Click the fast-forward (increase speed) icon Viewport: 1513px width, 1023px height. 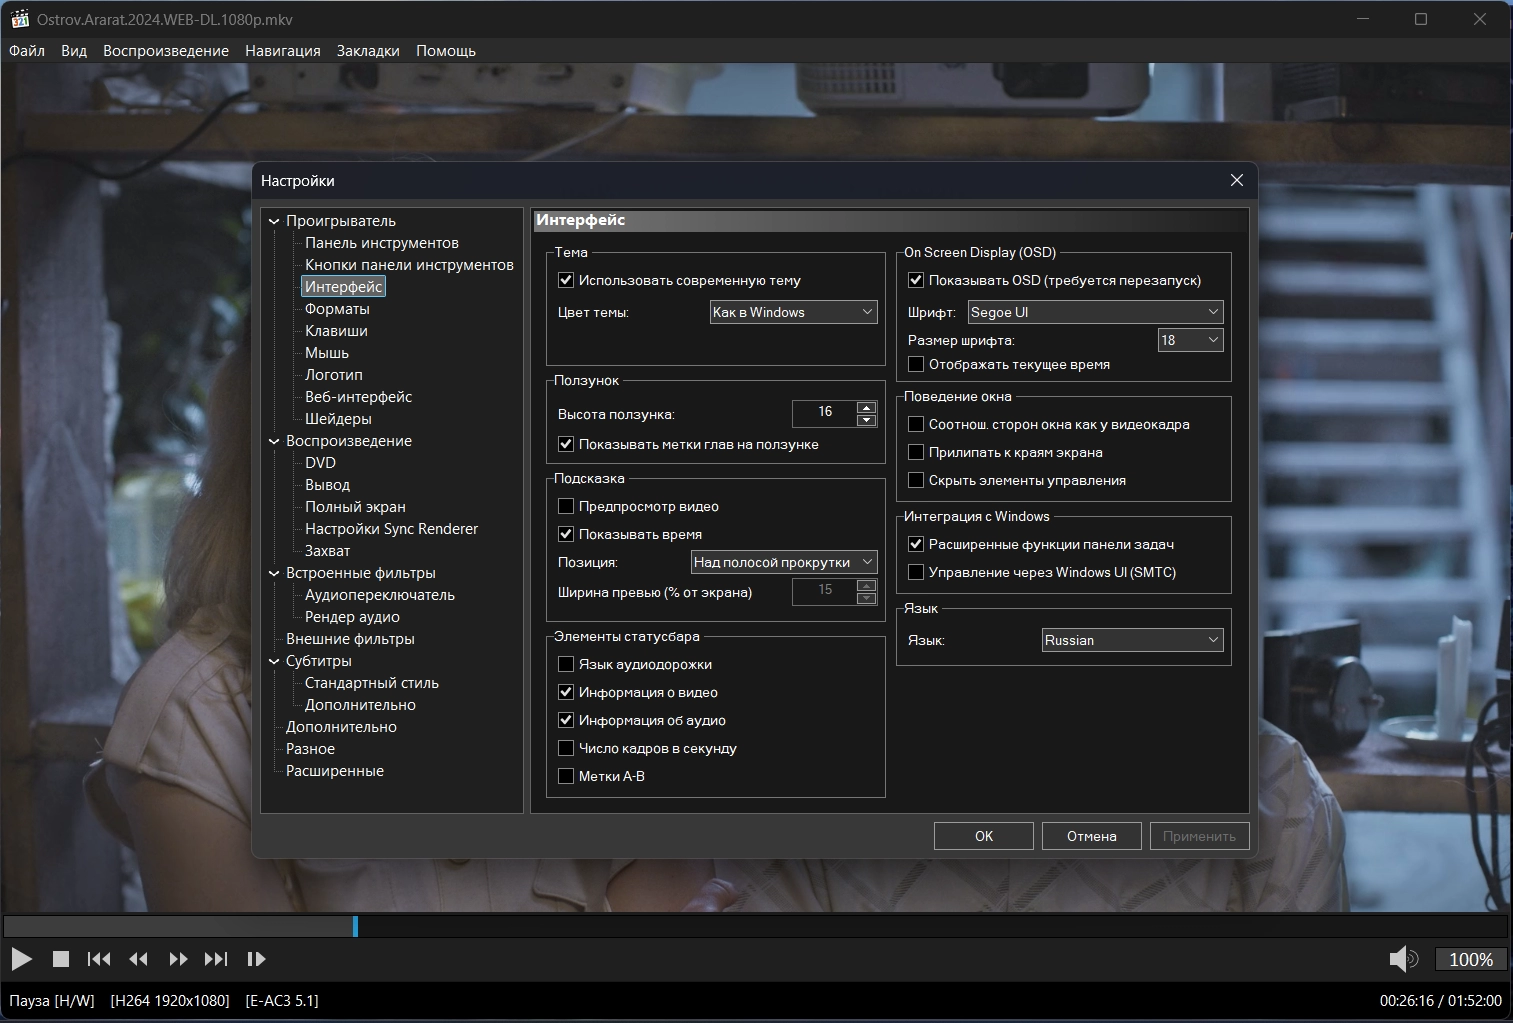[x=178, y=959]
